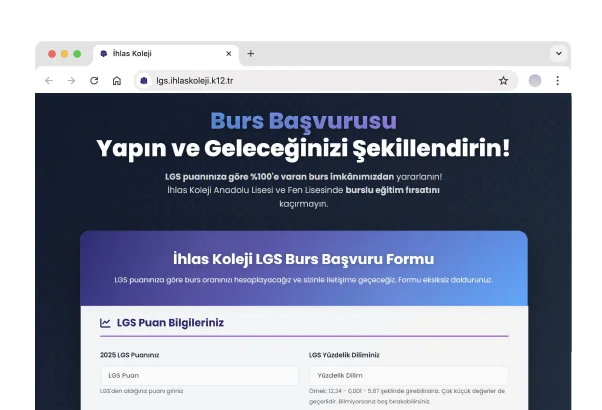Go to the browser home icon
This screenshot has height=410, width=602.
pos(117,81)
